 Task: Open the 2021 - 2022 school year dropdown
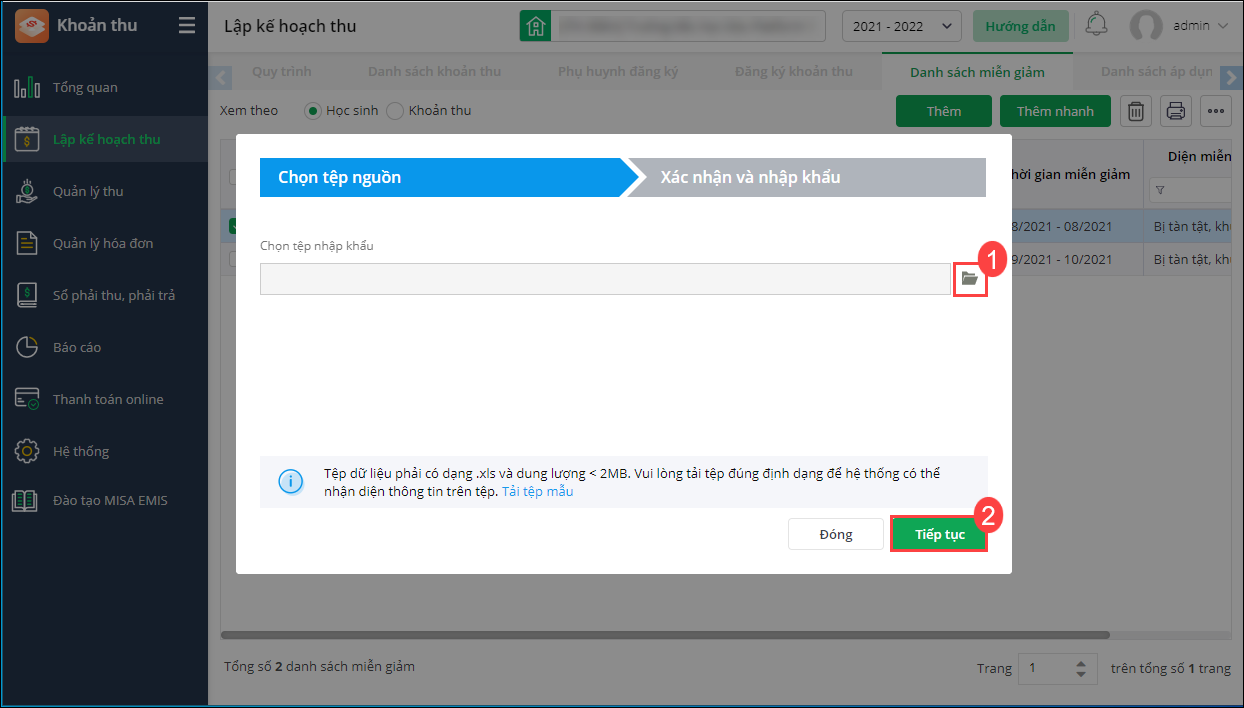click(x=902, y=26)
